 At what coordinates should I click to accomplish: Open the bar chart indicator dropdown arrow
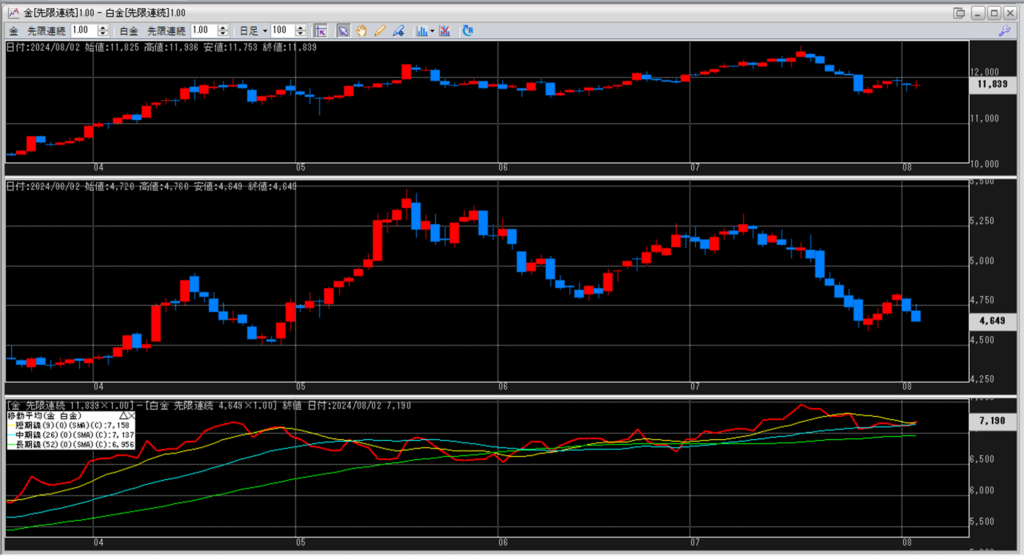(432, 31)
